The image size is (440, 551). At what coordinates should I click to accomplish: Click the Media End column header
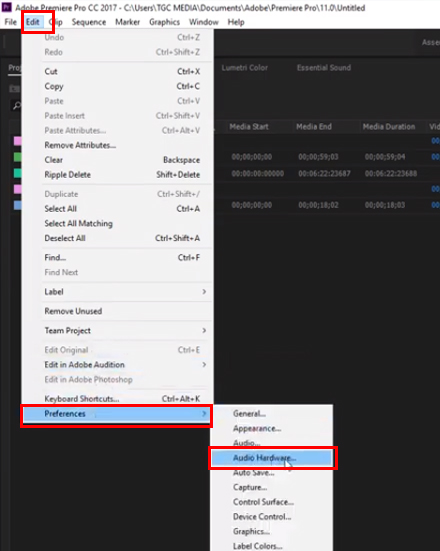[x=314, y=127]
